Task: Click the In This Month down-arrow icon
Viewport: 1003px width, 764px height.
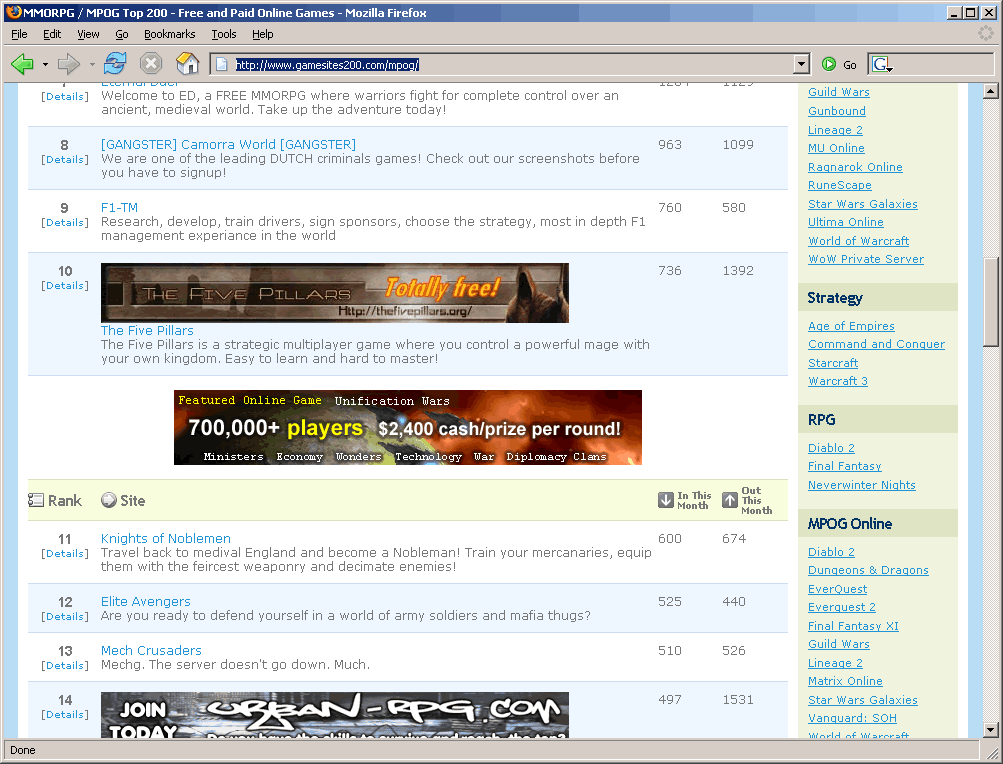Action: [x=666, y=500]
